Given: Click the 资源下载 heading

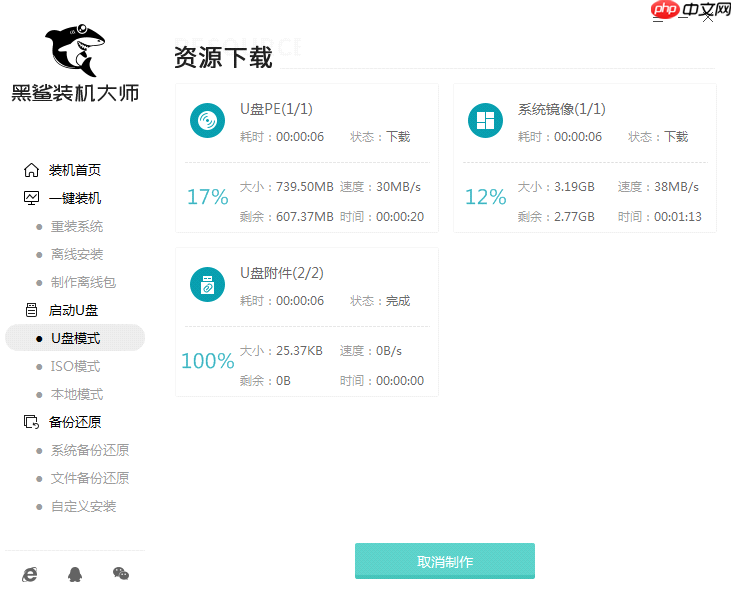Looking at the screenshot, I should click(x=223, y=57).
